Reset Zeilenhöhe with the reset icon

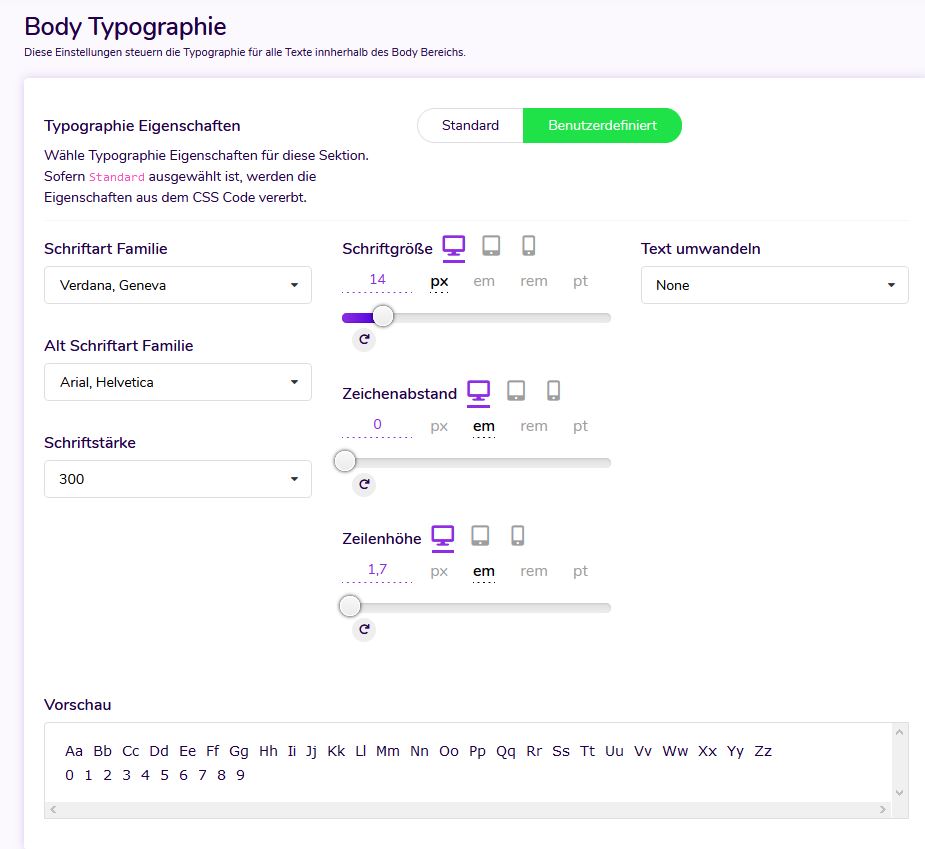tap(364, 629)
